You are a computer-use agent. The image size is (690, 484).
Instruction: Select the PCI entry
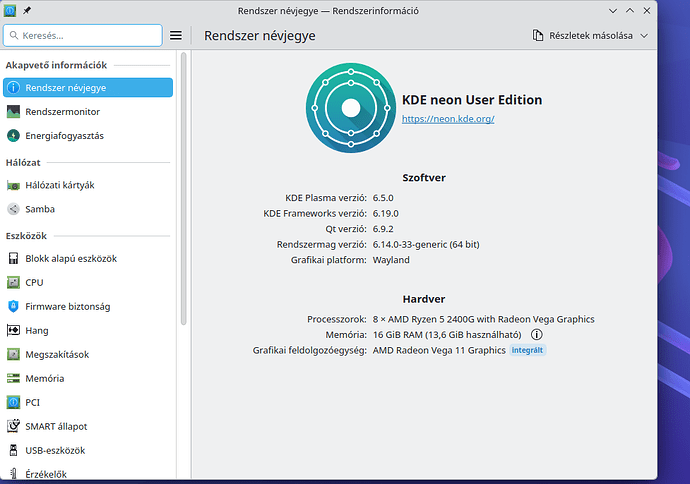88,402
